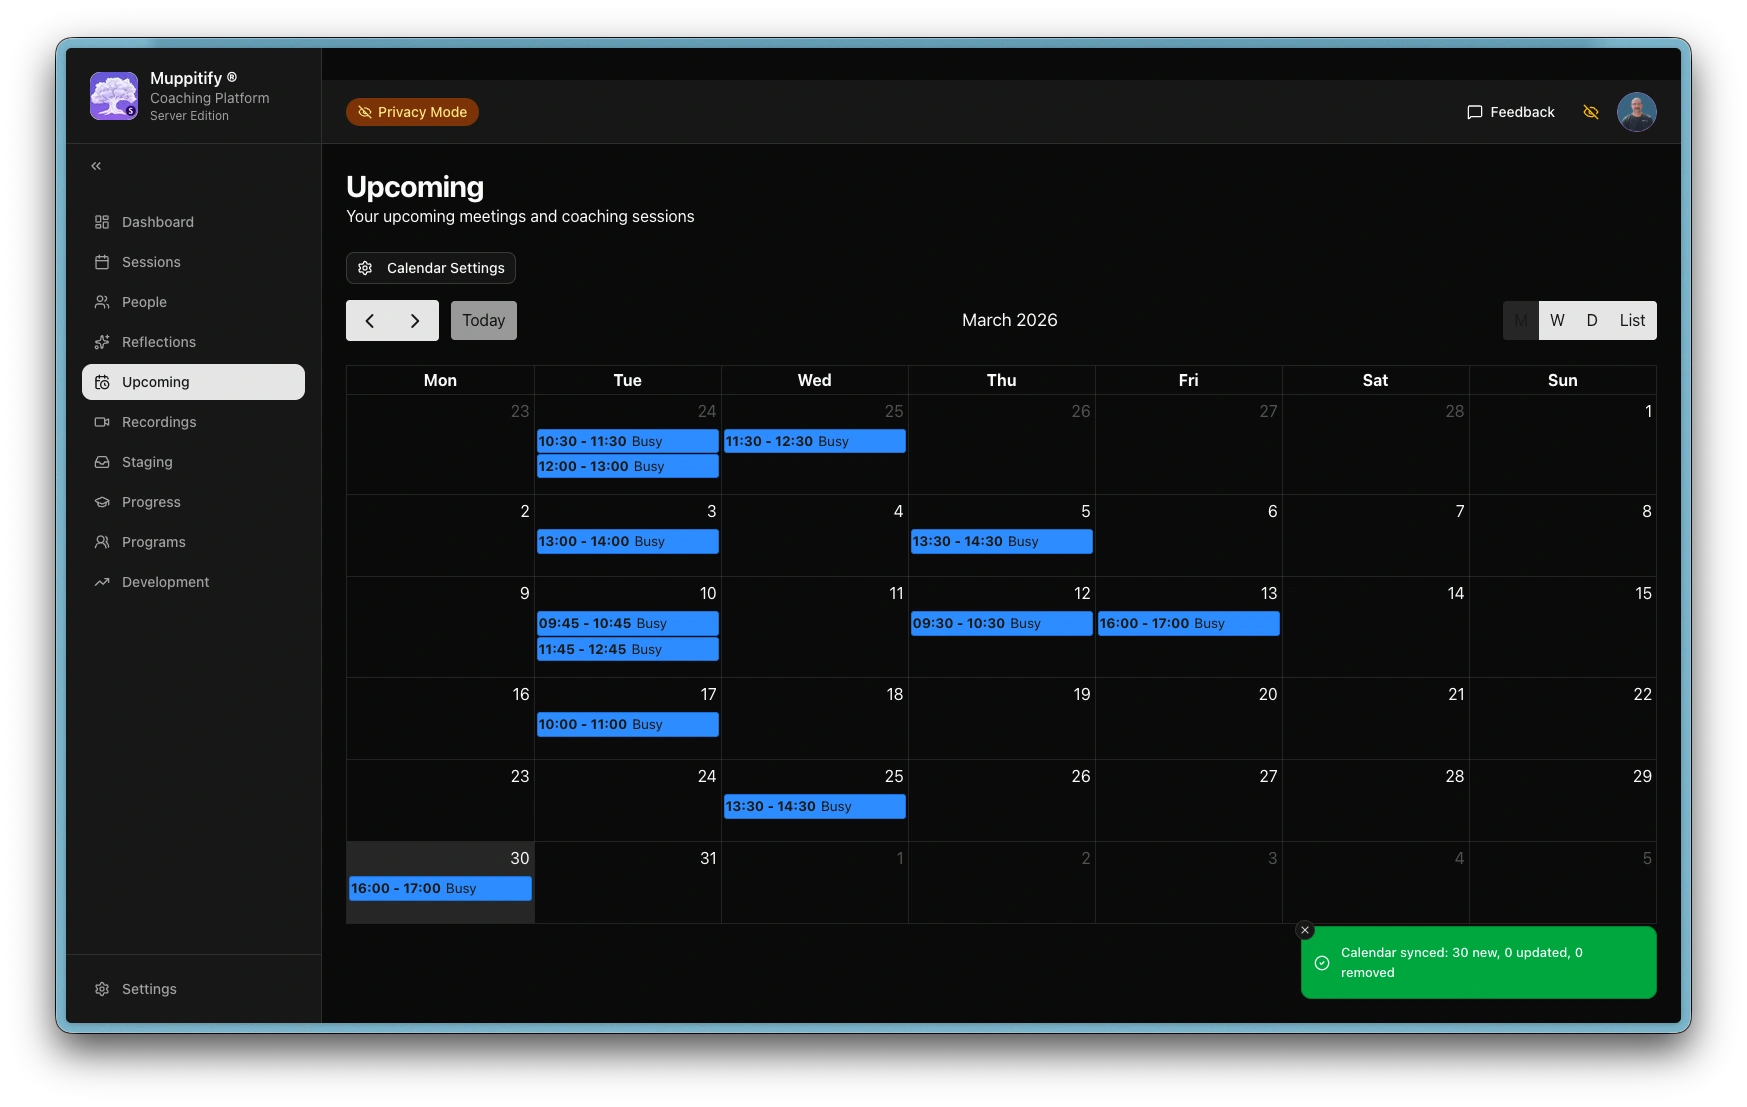Open the Progress page
The image size is (1747, 1107).
(151, 502)
